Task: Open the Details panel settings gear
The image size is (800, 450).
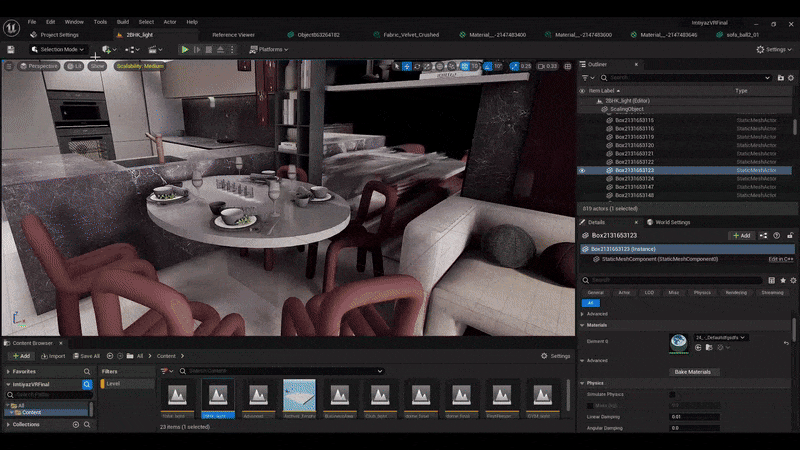Action: [791, 280]
